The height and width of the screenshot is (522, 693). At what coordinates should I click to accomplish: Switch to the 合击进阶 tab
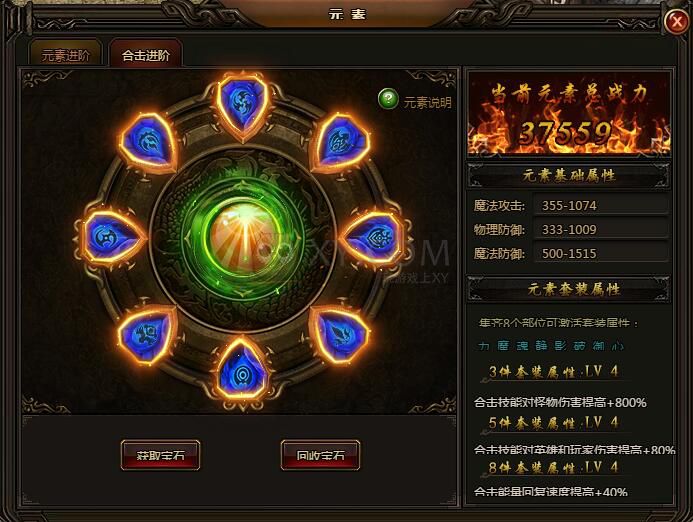coord(145,54)
